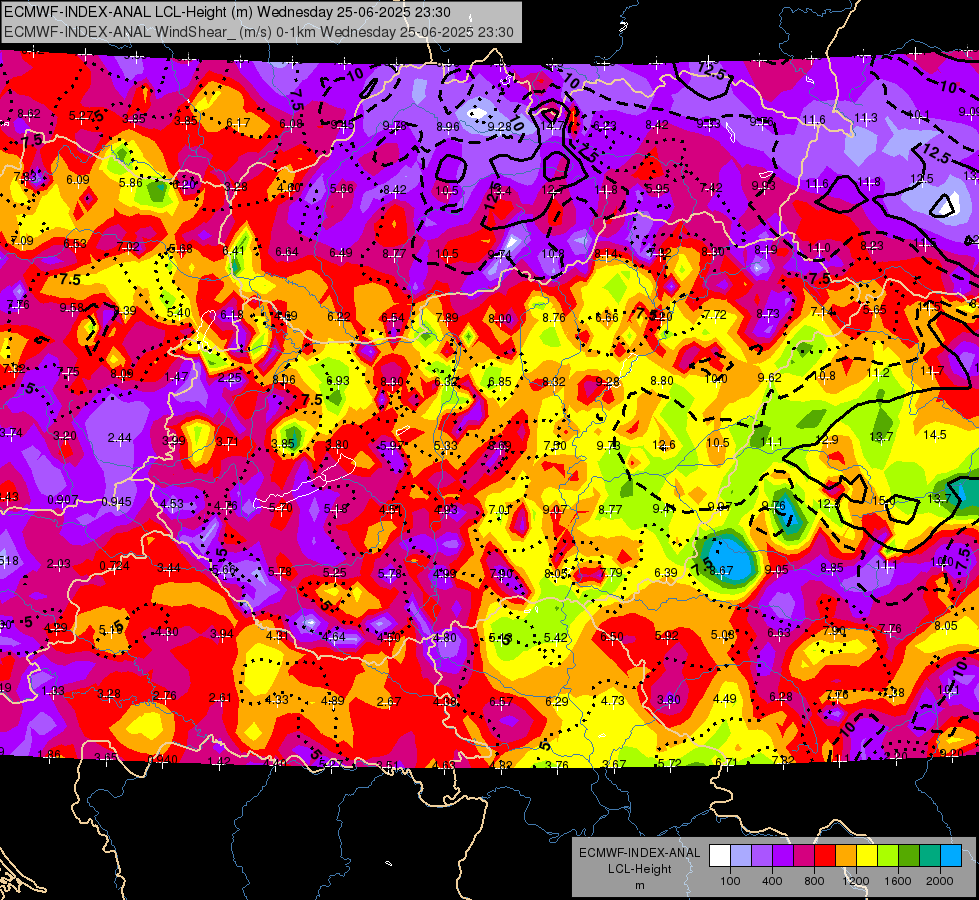Click the wind shear value '9.58'
The image size is (979, 900).
click(72, 308)
